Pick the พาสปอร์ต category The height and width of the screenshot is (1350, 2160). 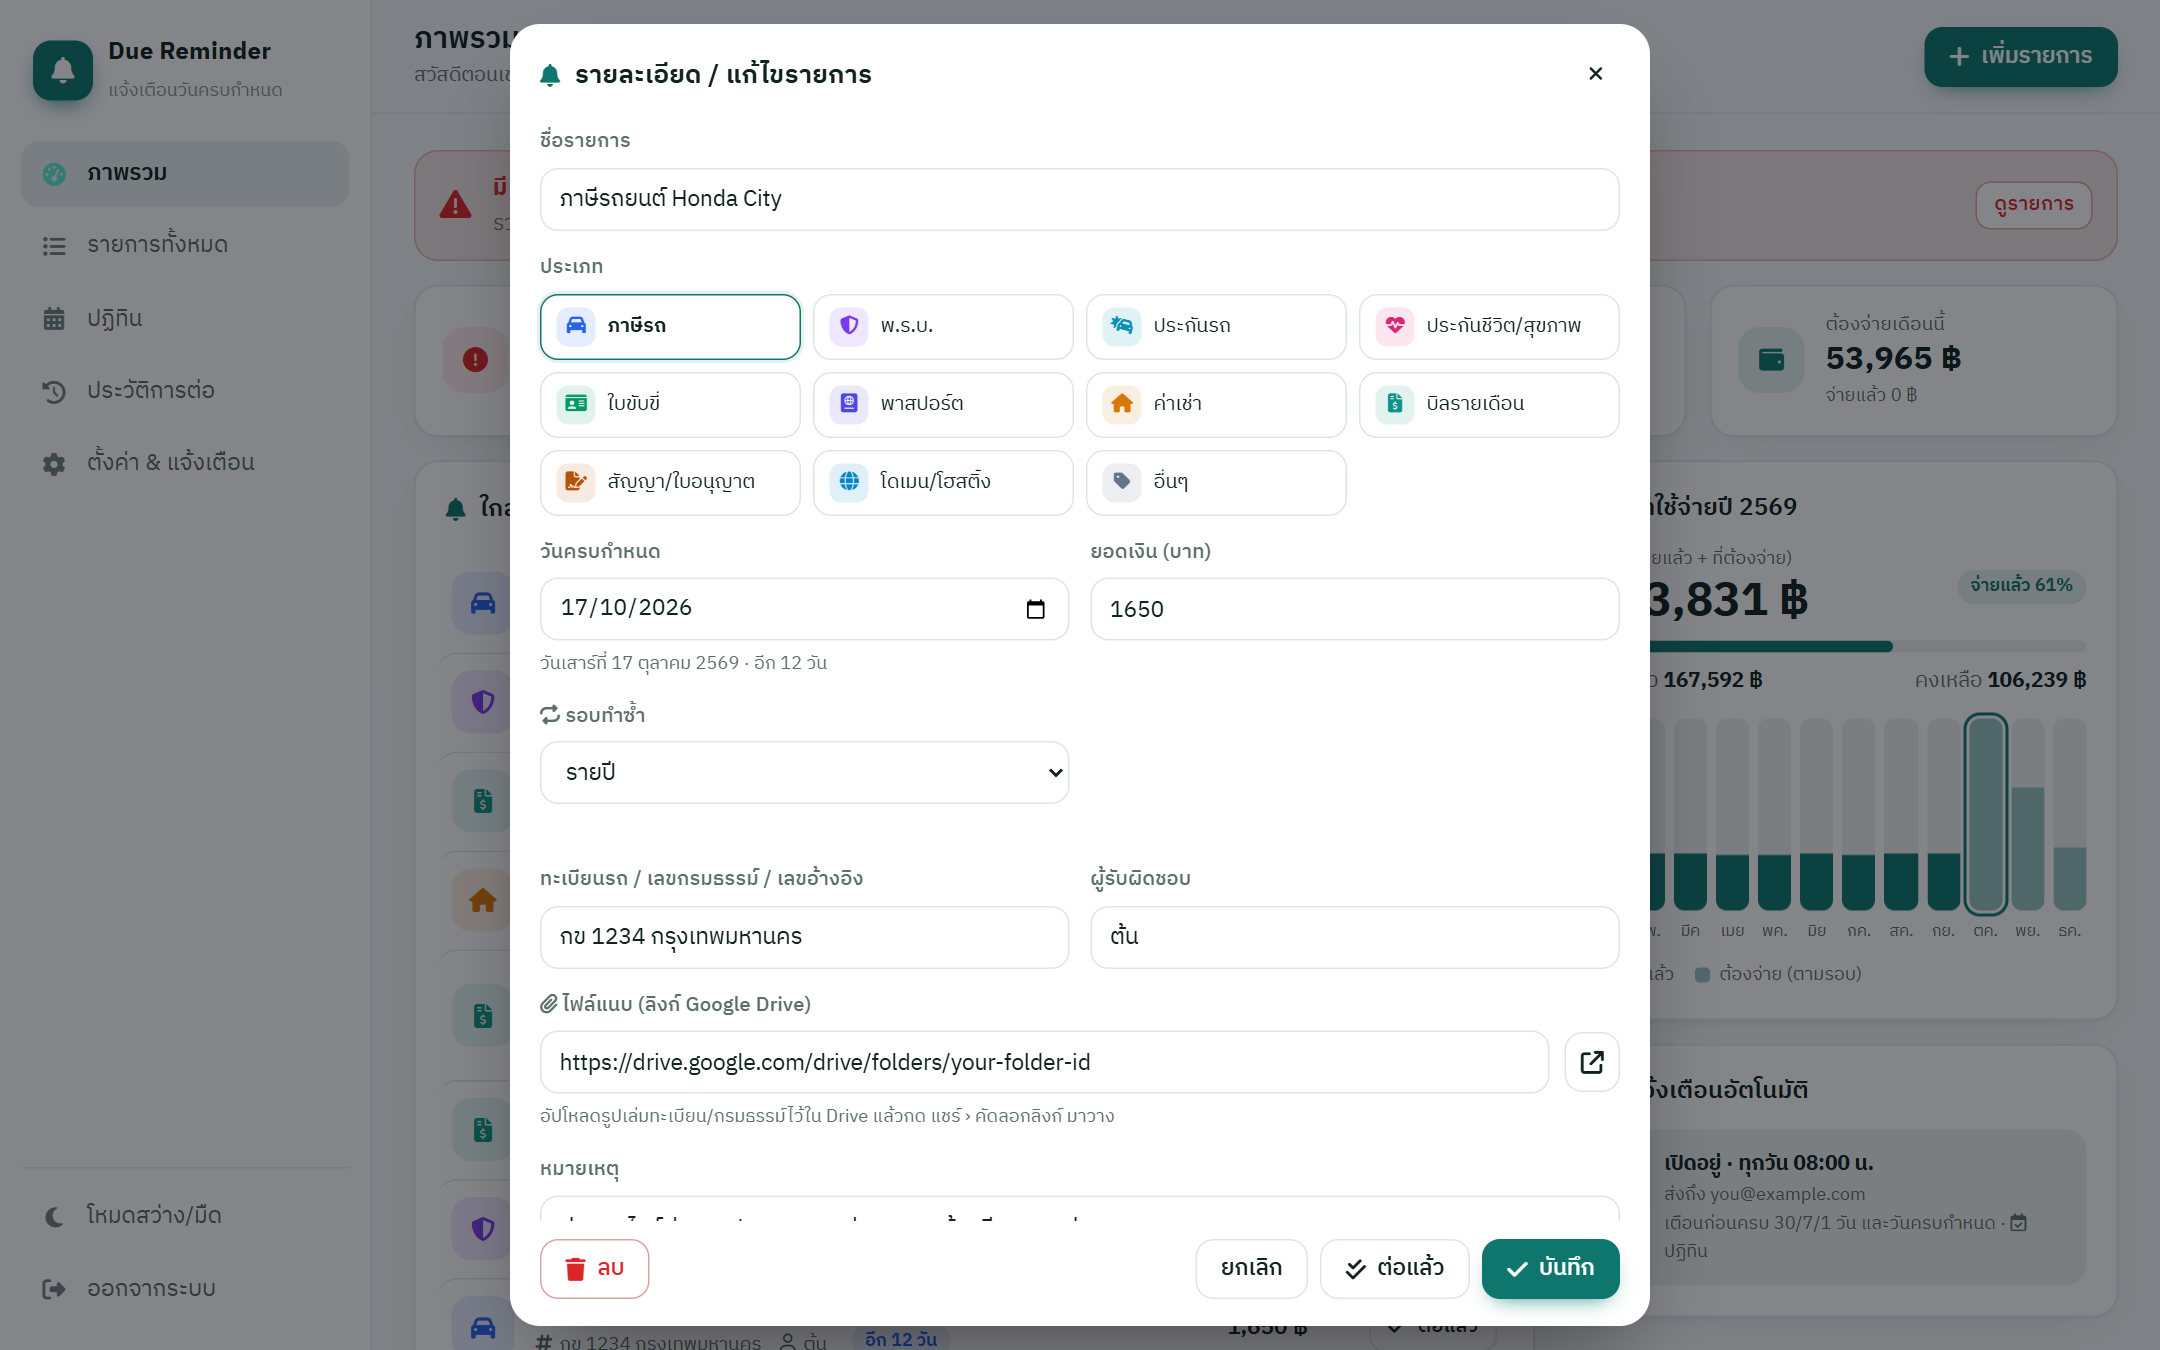943,404
